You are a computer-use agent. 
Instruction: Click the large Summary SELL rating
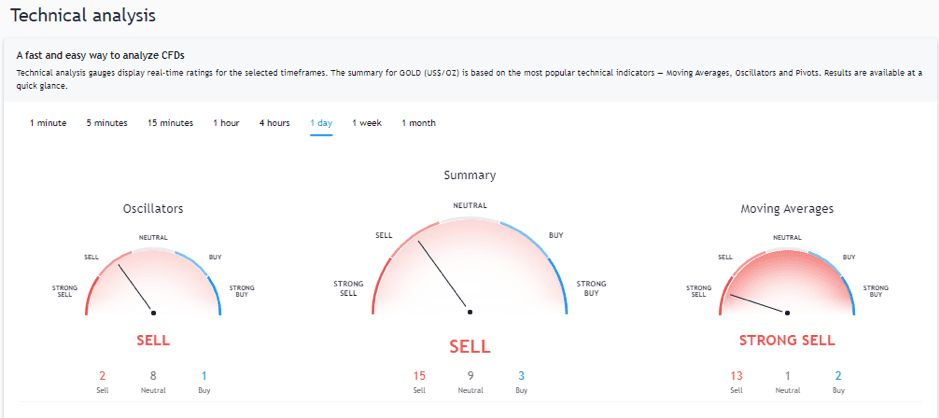[469, 346]
